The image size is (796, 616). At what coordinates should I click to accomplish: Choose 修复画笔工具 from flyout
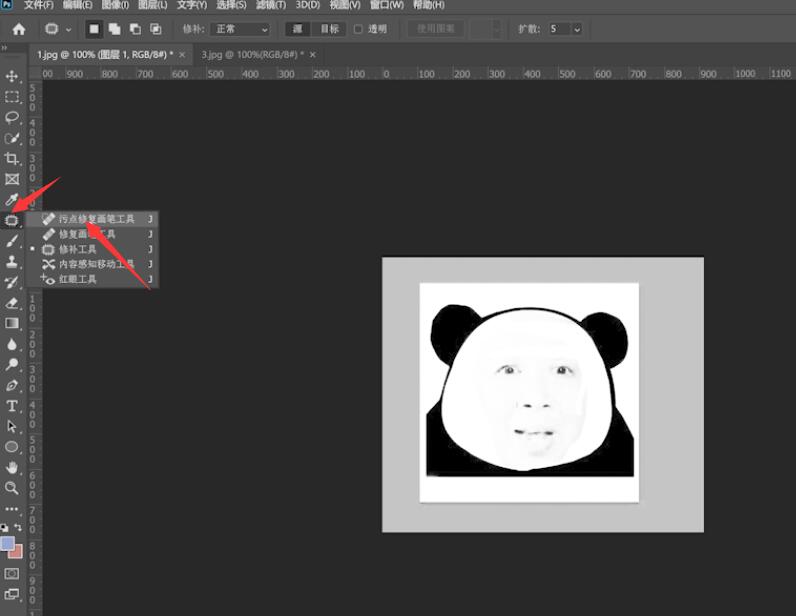tap(93, 234)
